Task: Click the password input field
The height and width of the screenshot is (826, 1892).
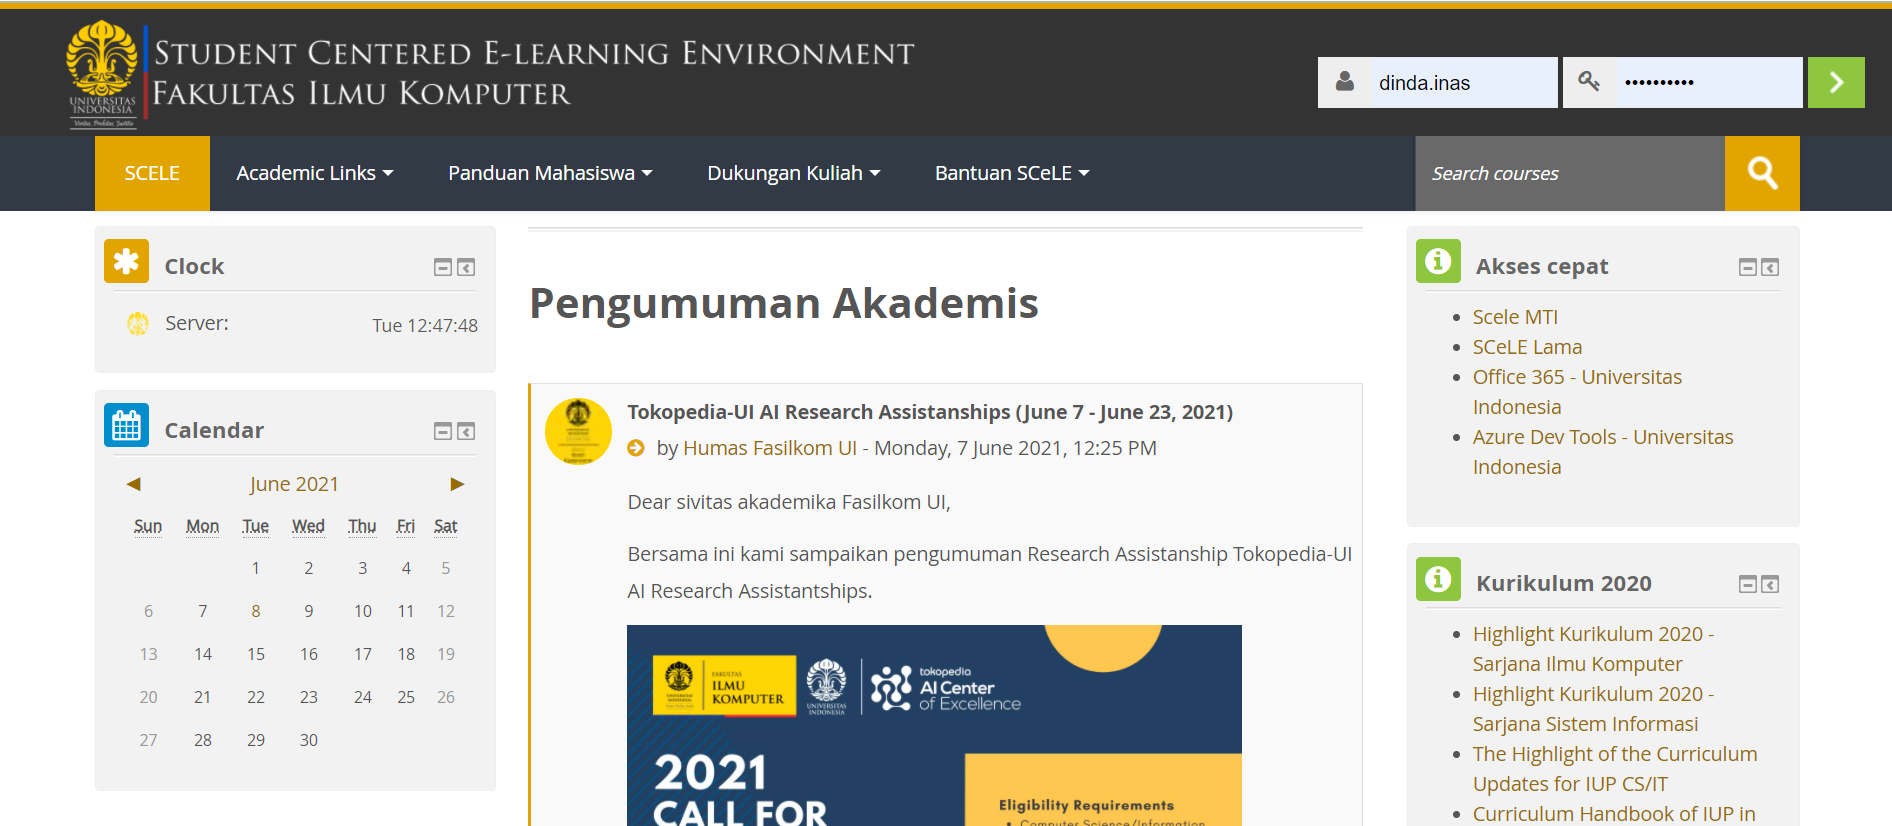Action: tap(1708, 82)
